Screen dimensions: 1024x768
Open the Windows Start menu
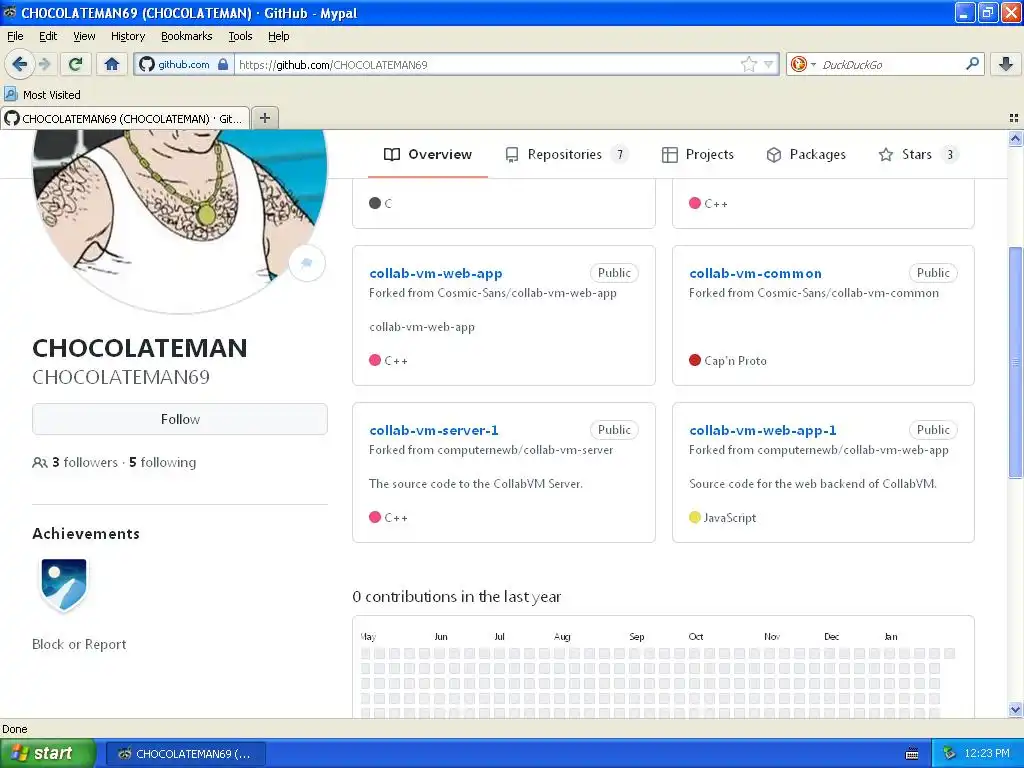pyautogui.click(x=48, y=753)
